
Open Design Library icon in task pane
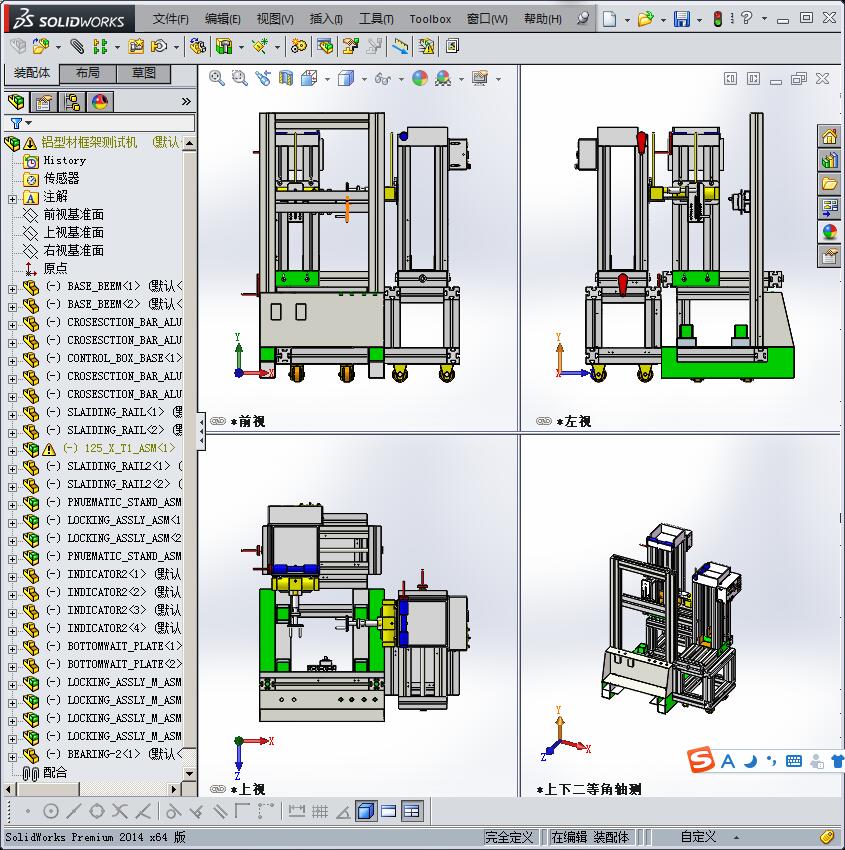(x=829, y=160)
